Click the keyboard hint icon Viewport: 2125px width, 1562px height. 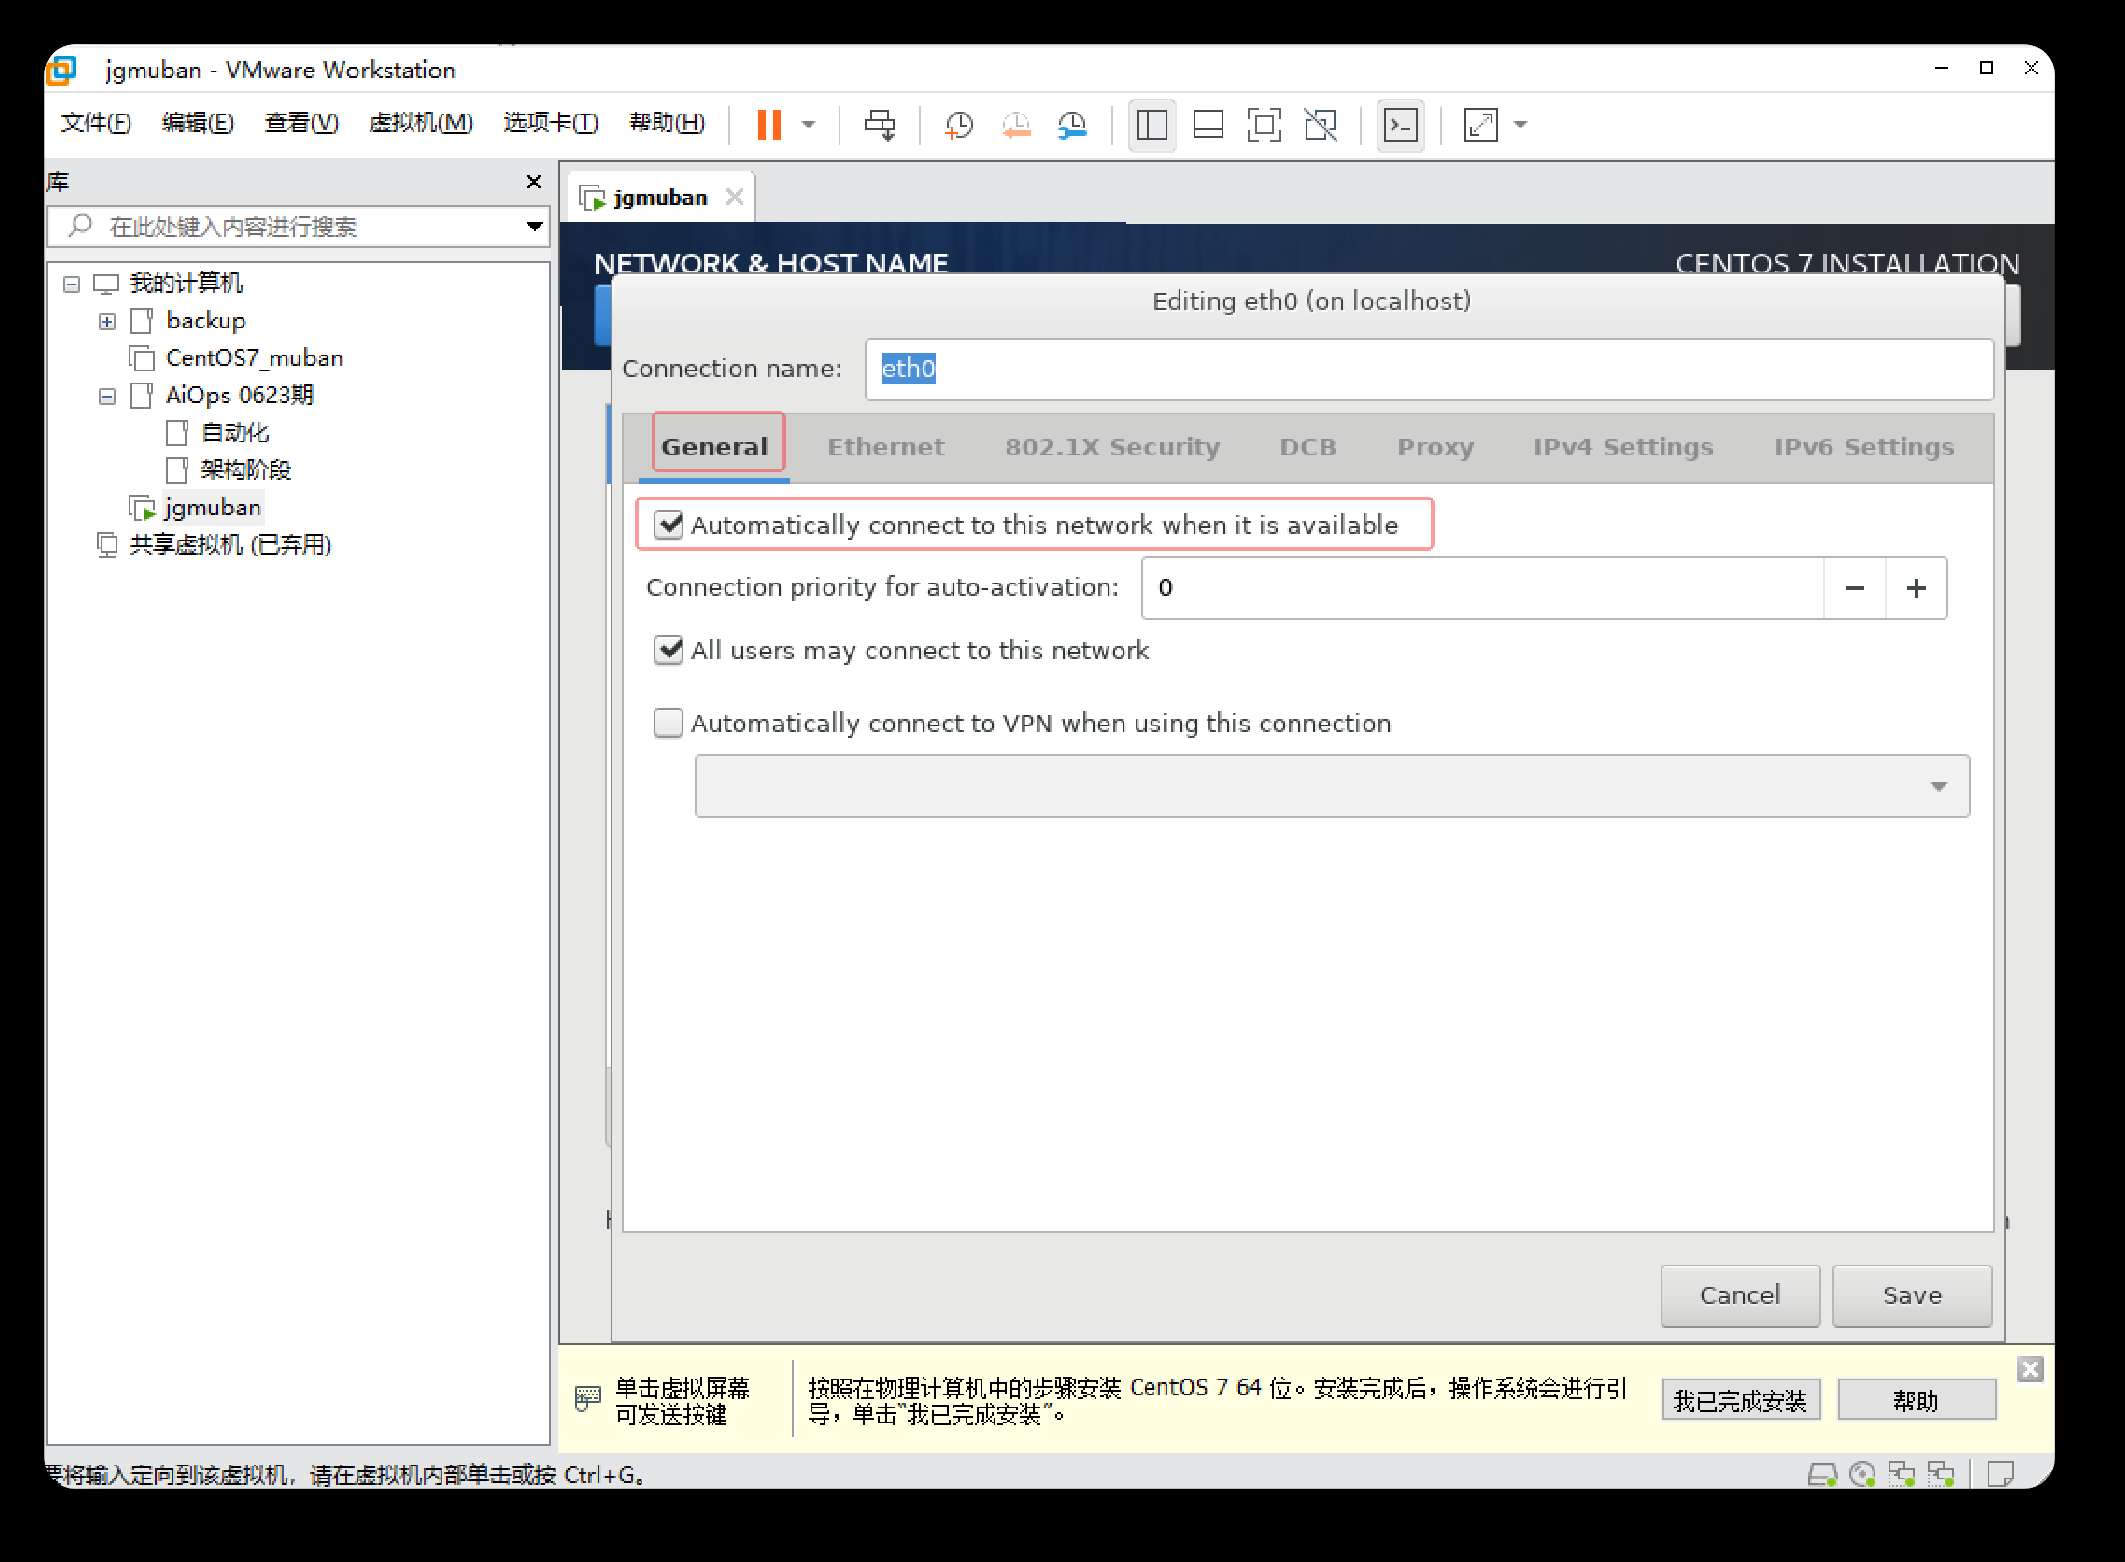(587, 1398)
